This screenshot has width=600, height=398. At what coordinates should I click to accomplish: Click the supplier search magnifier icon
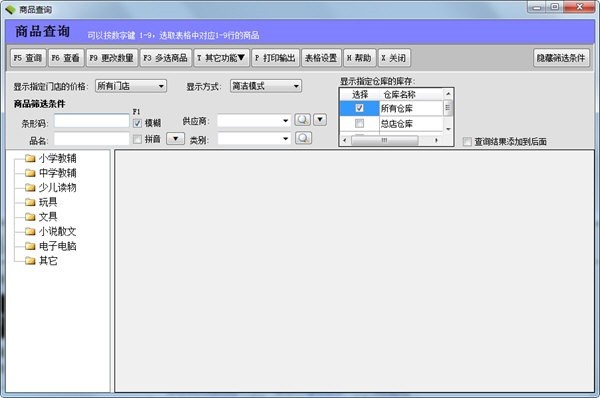click(x=302, y=120)
